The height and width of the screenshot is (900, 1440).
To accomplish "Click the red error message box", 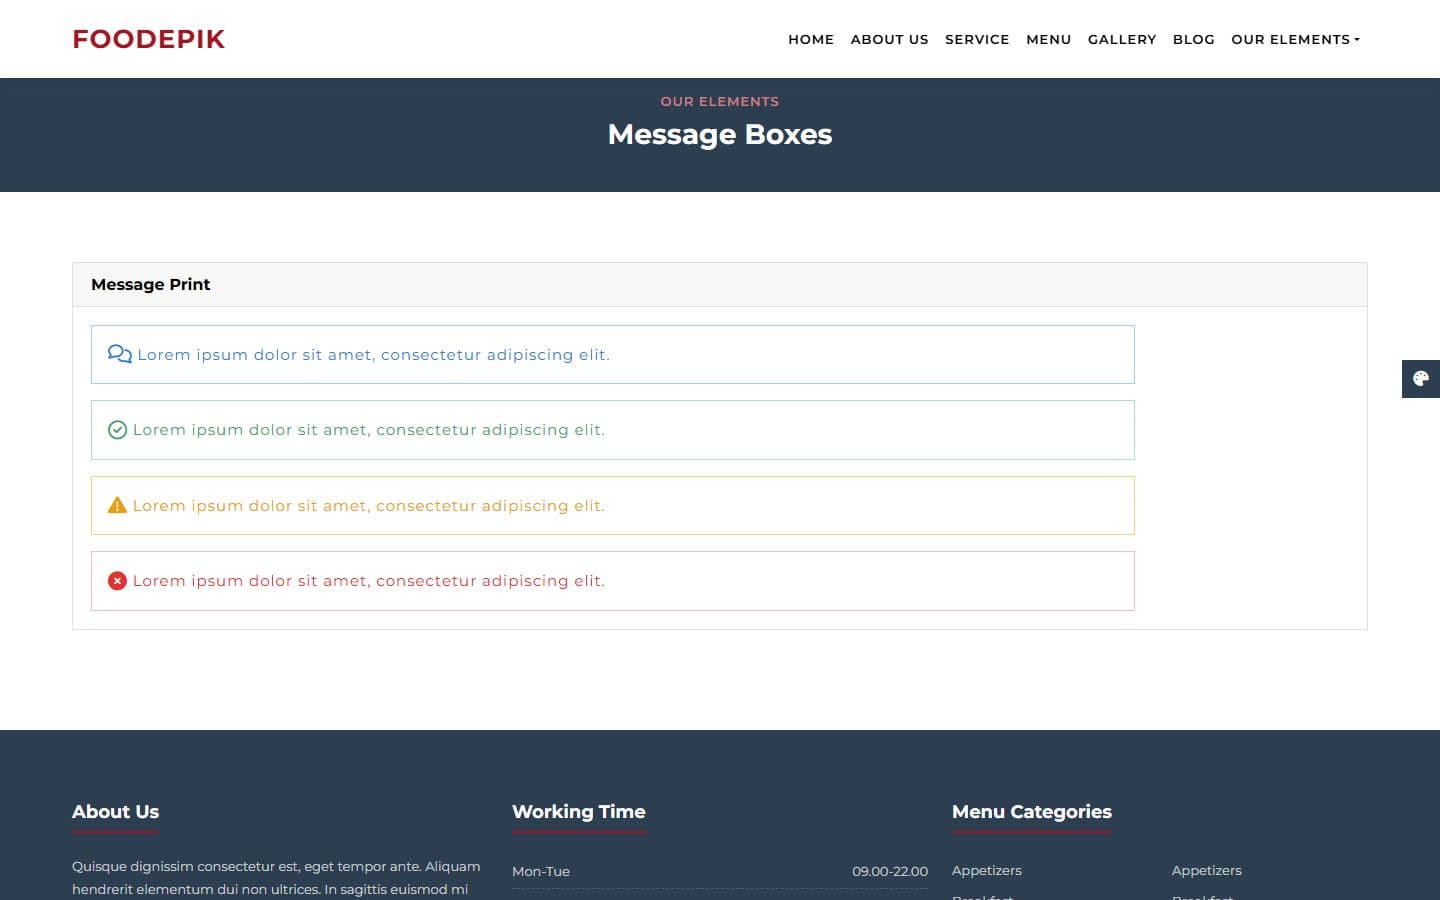I will 613,581.
